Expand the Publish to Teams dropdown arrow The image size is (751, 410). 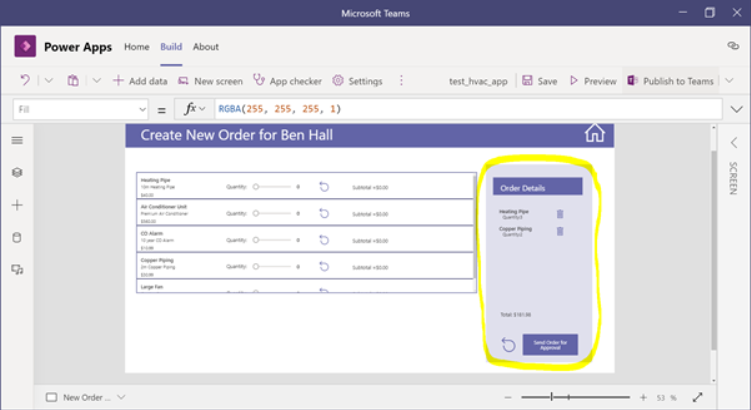pyautogui.click(x=729, y=80)
